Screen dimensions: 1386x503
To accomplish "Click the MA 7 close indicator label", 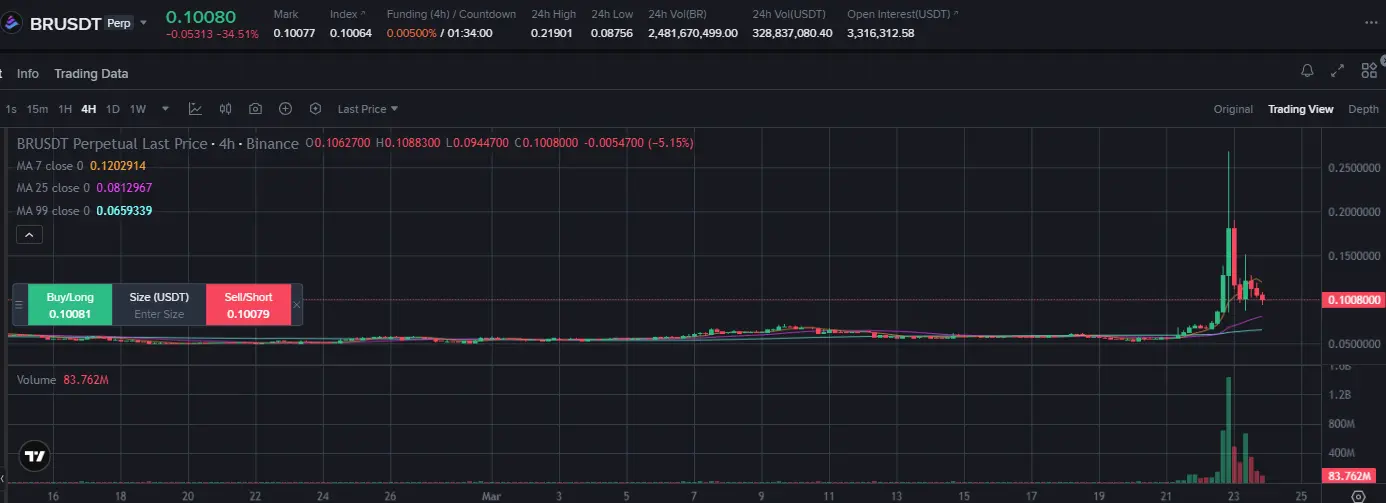I will click(50, 166).
